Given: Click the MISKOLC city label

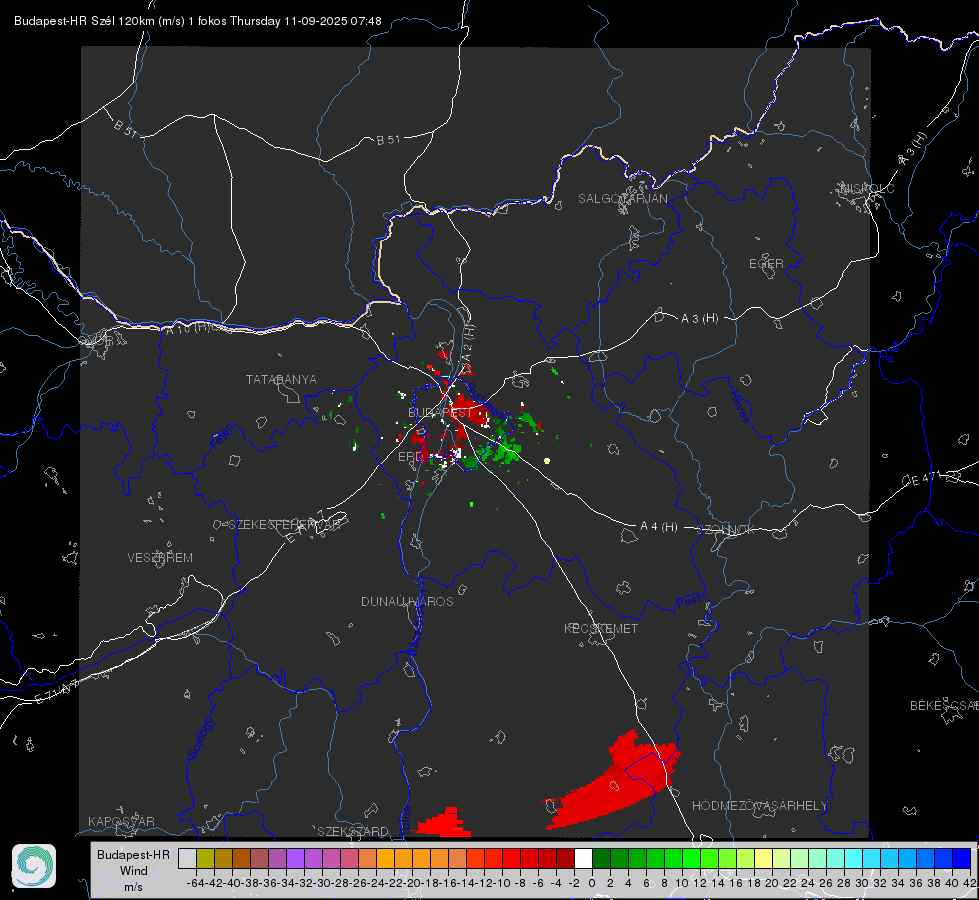Looking at the screenshot, I should pos(867,188).
